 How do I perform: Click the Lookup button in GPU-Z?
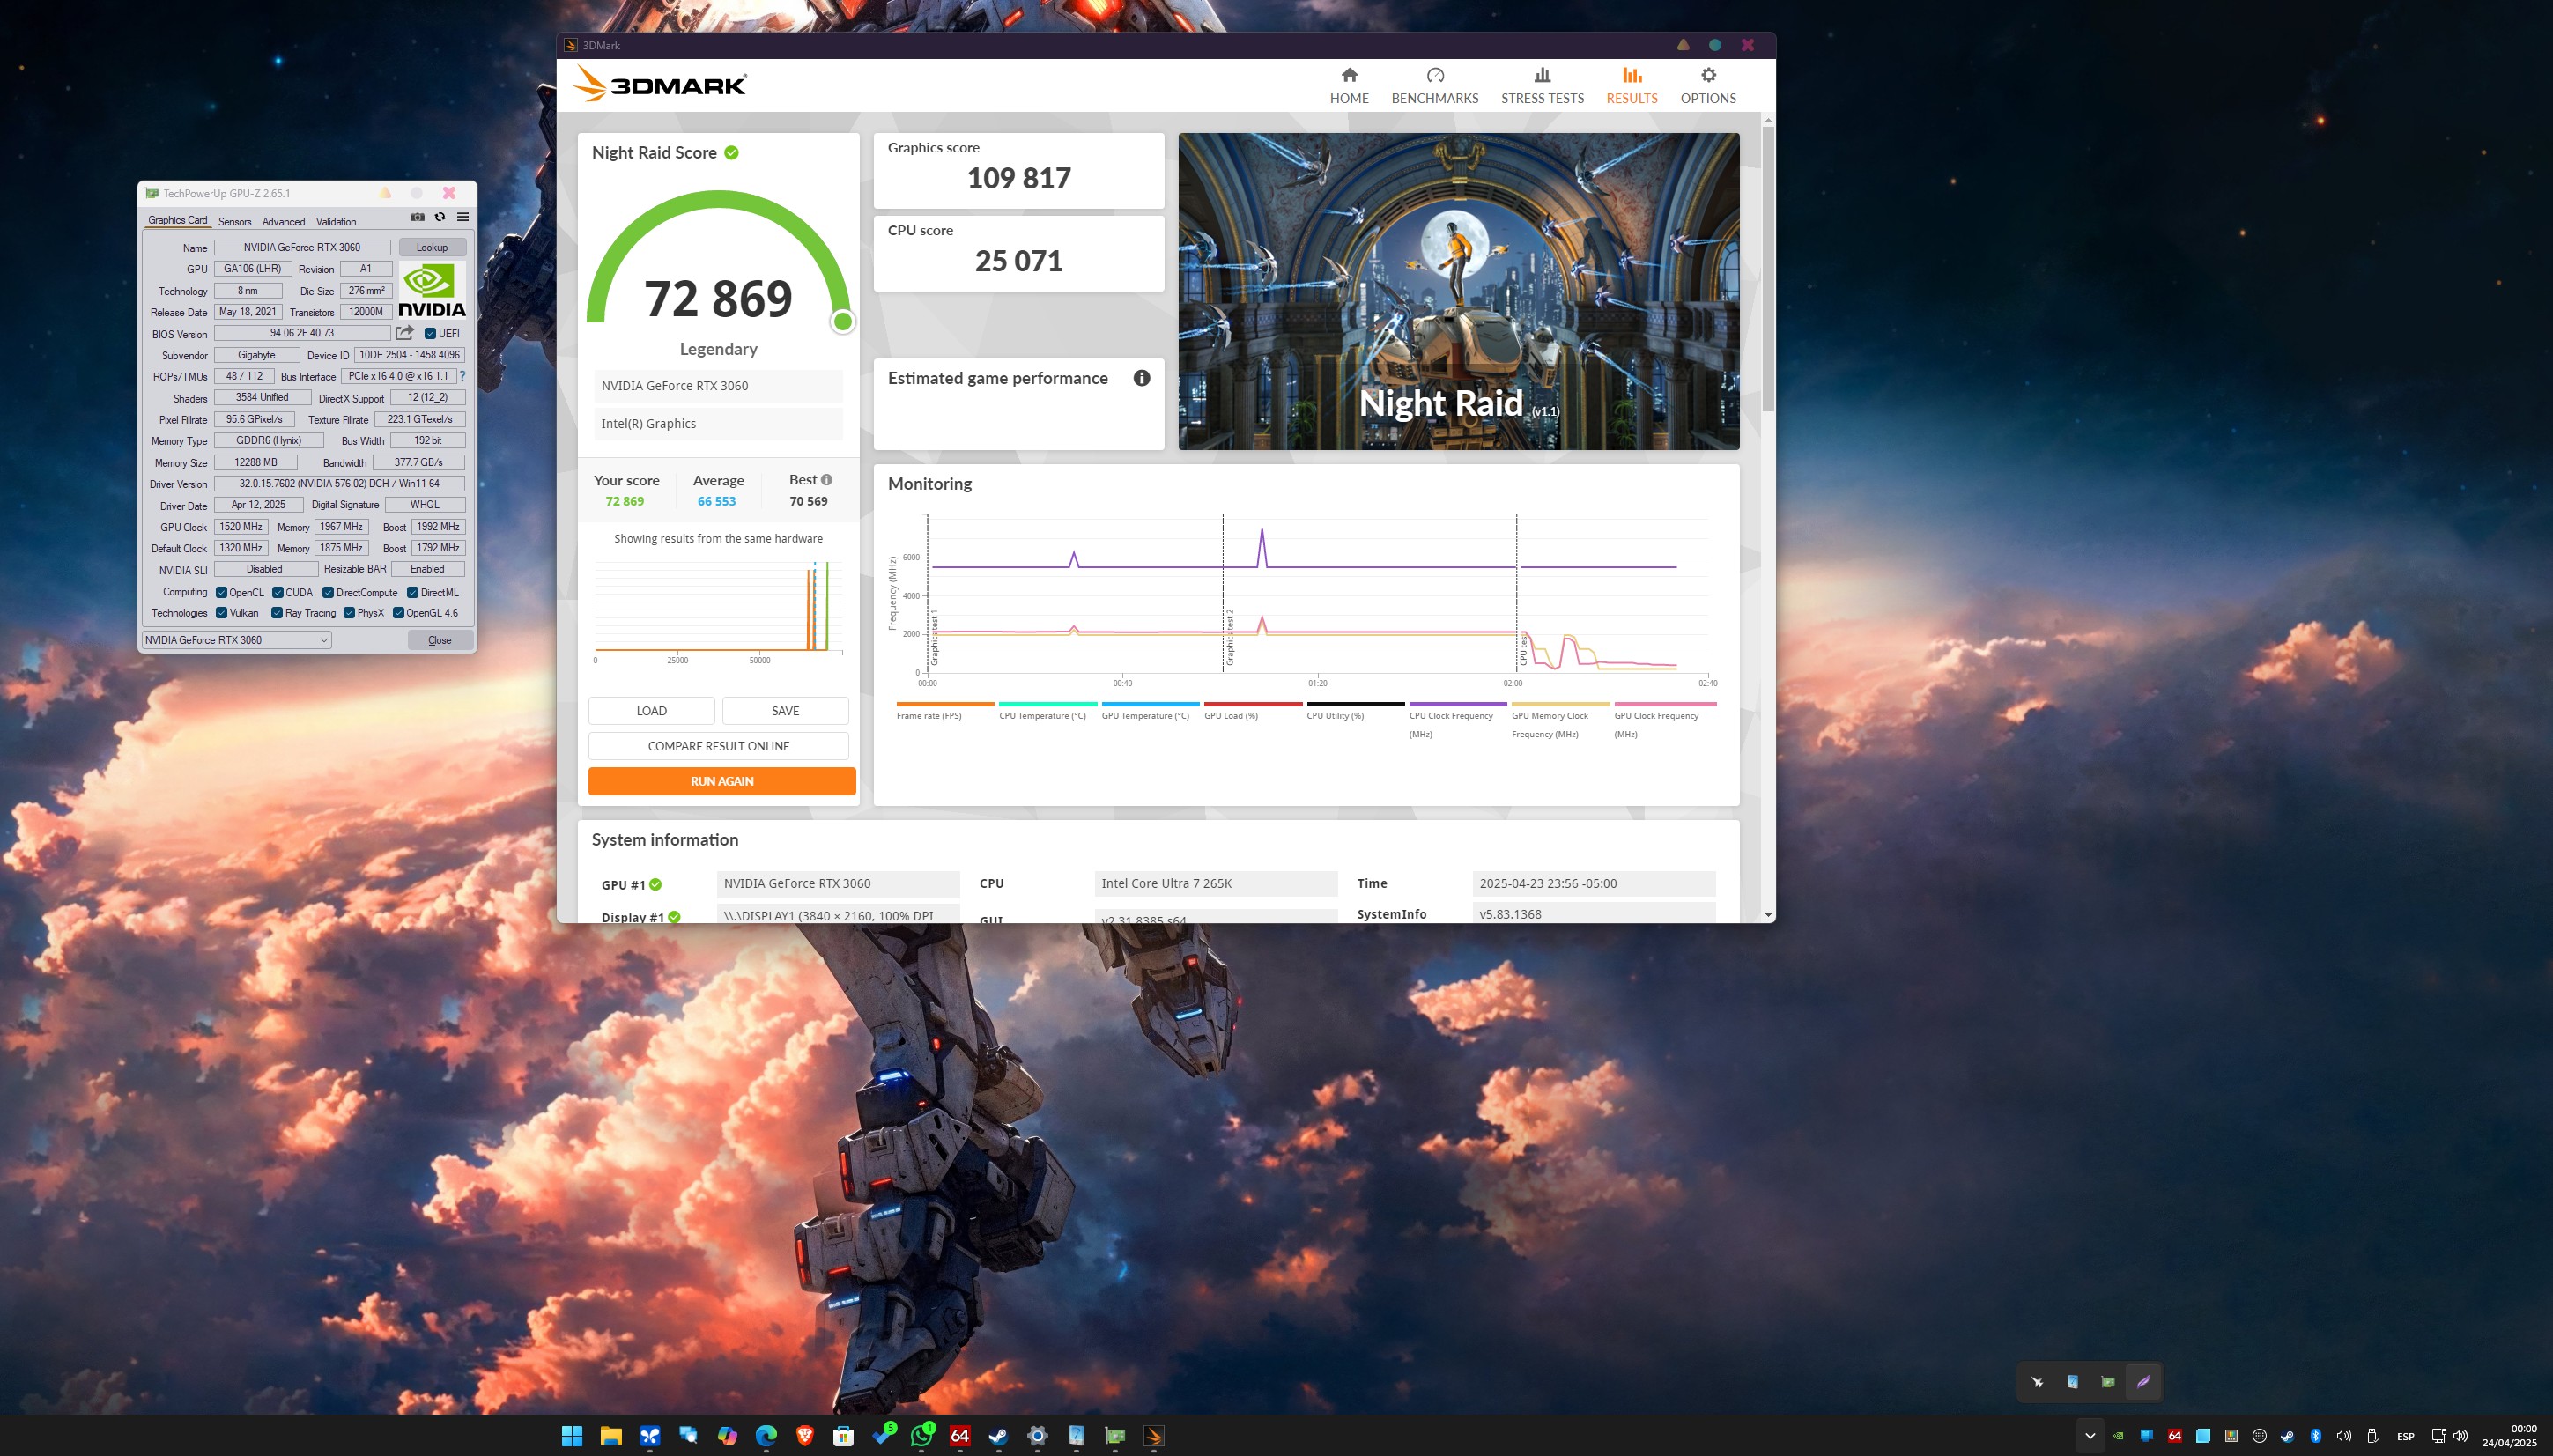pyautogui.click(x=432, y=247)
